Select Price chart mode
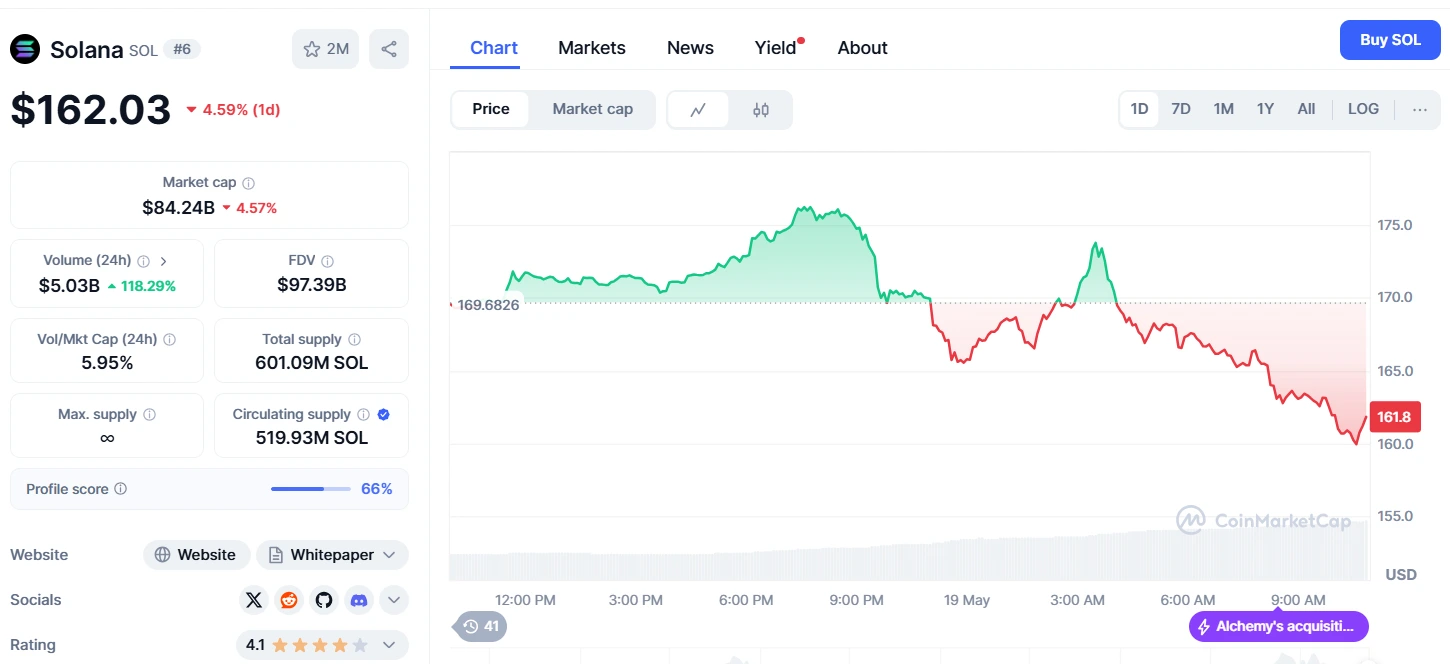The image size is (1450, 664). coord(491,109)
